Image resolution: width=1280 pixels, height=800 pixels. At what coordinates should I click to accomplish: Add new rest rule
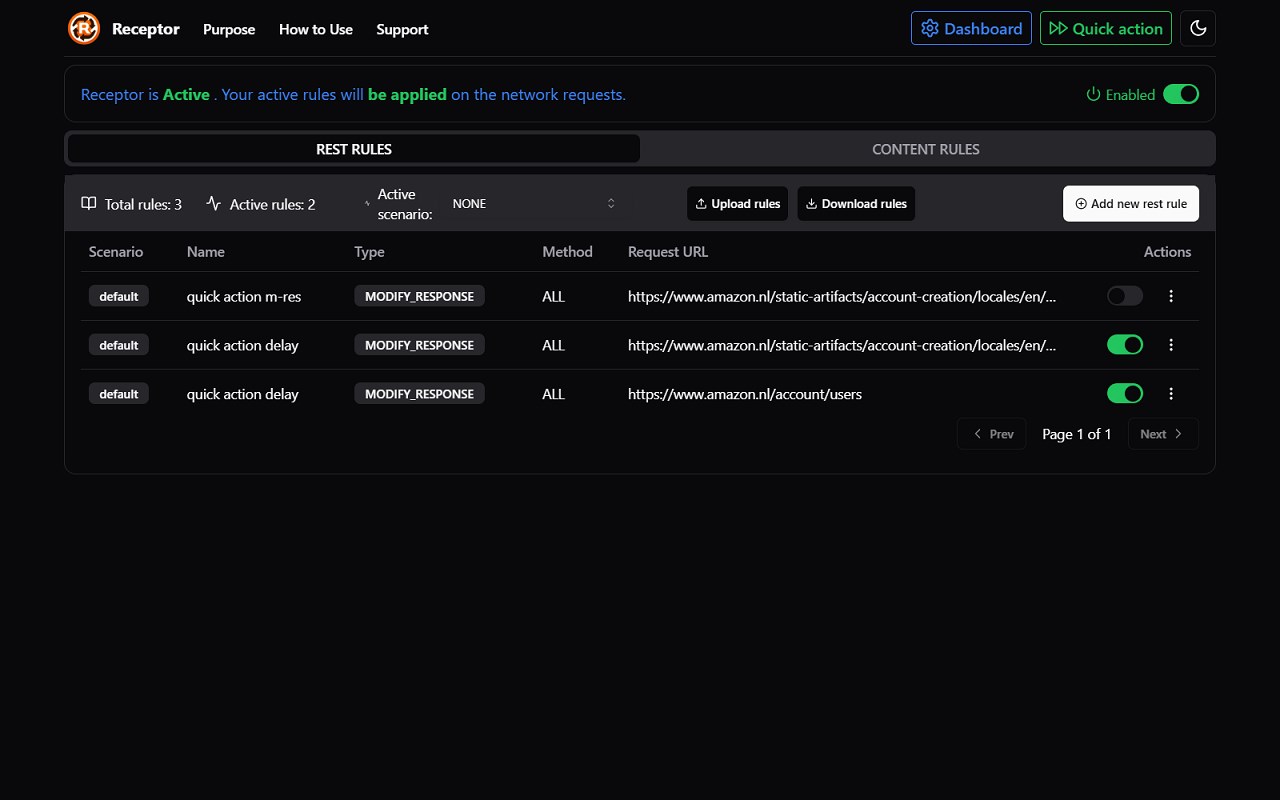tap(1131, 204)
